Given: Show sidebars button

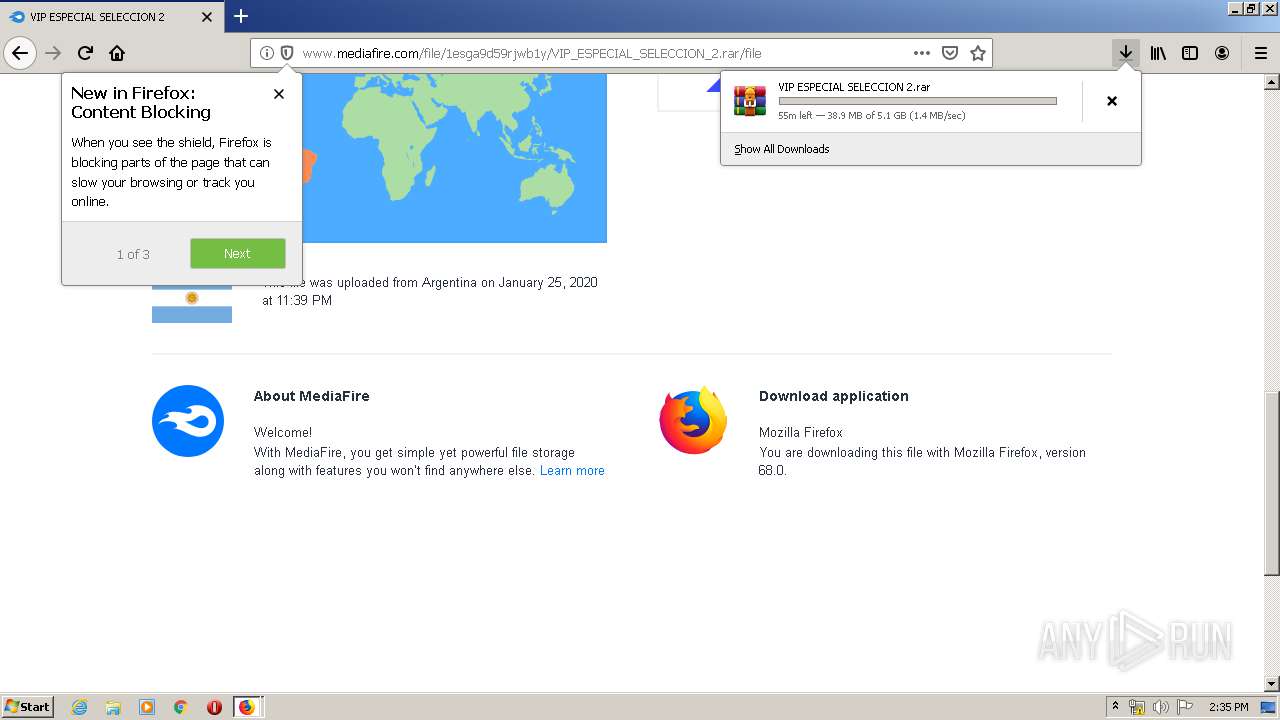Looking at the screenshot, I should tap(1190, 53).
